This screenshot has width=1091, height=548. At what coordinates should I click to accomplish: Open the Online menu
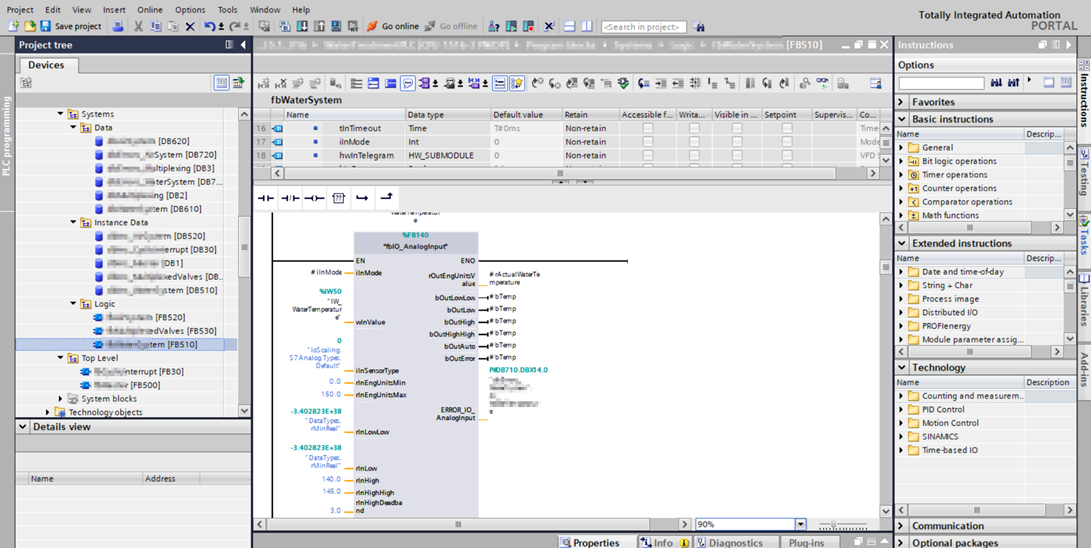click(150, 10)
